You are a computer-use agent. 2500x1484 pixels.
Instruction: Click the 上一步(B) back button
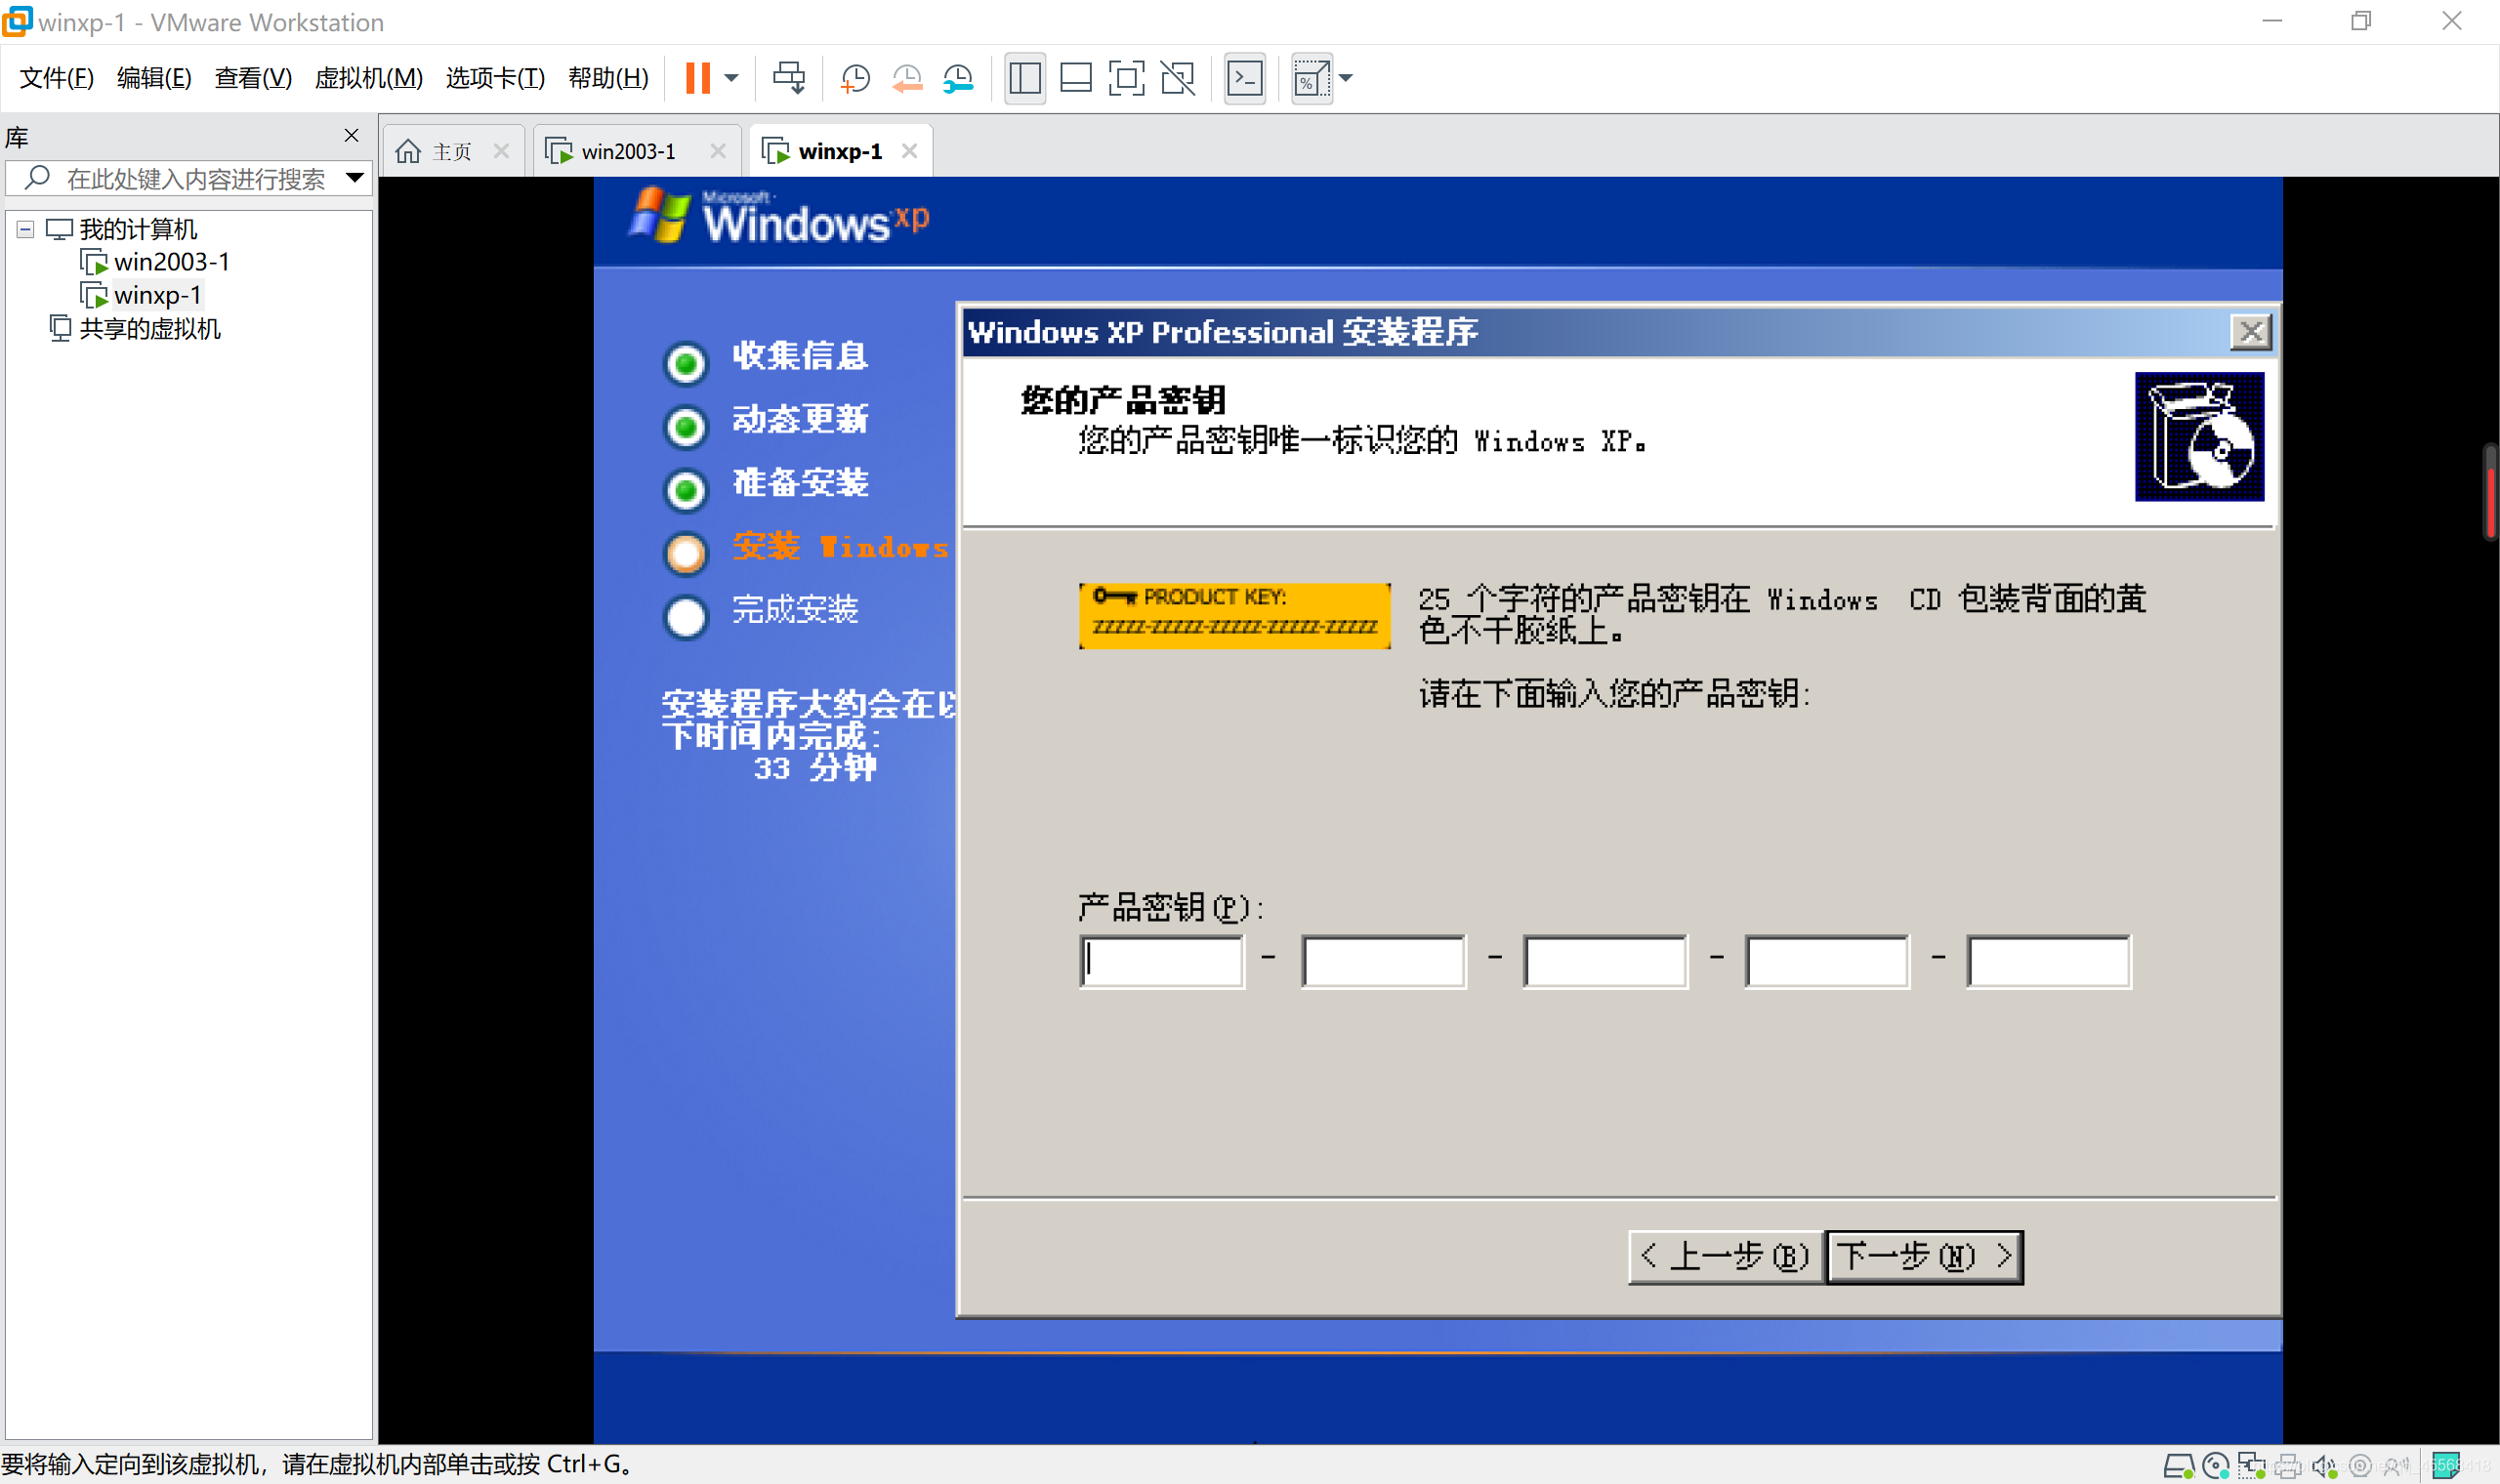[1726, 1256]
